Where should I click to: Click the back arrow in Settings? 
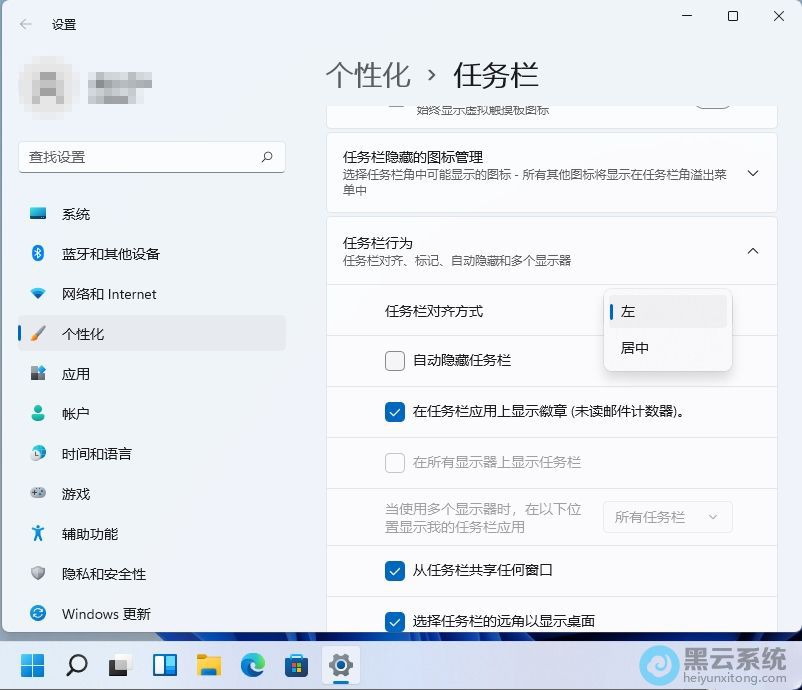click(x=26, y=24)
